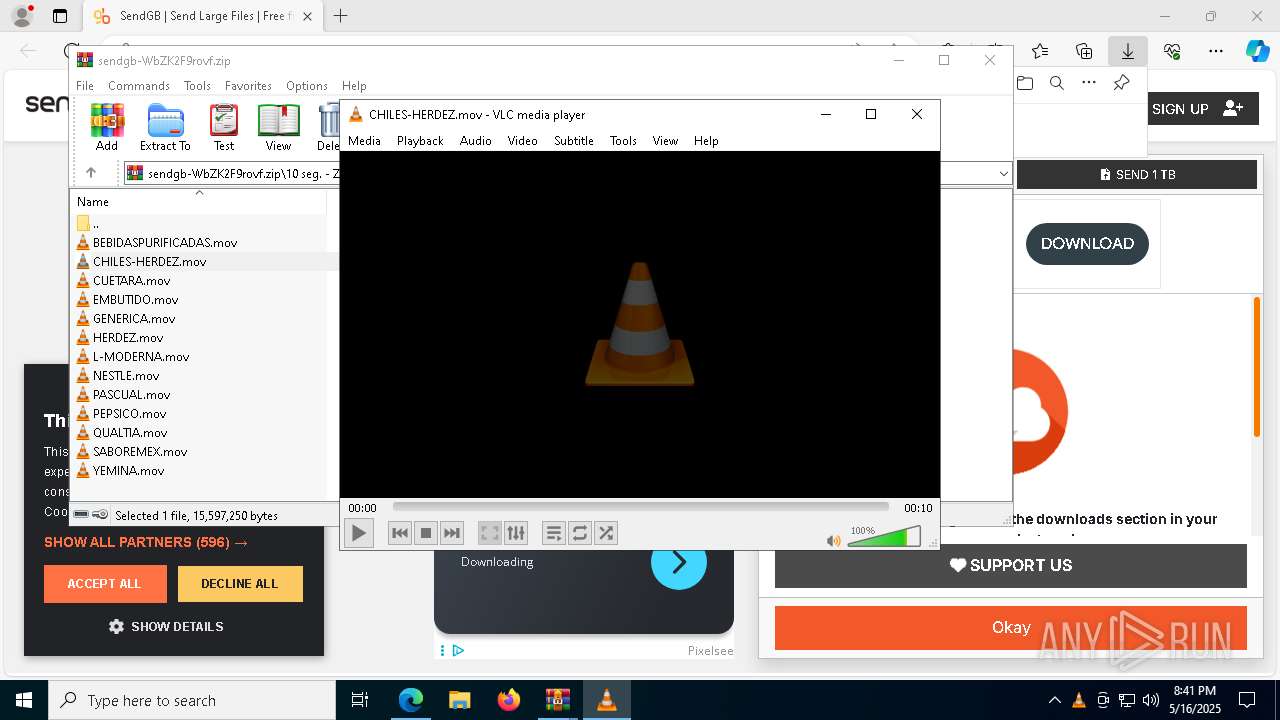This screenshot has width=1280, height=720.
Task: Click taskbar search box
Action: pyautogui.click(x=192, y=700)
